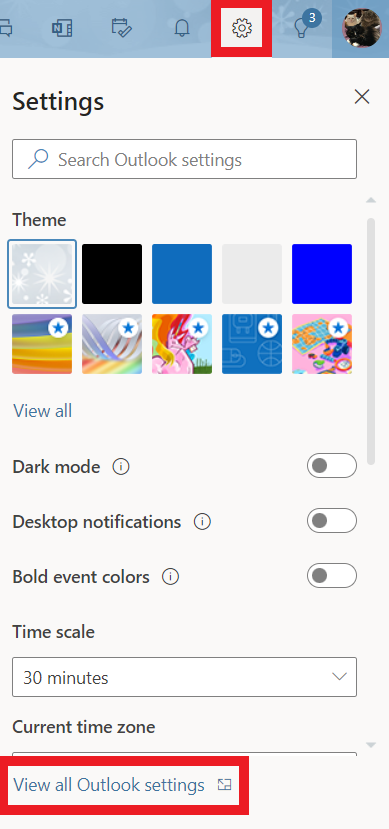The image size is (389, 829).
Task: Open the lightbulb tips icon
Action: (x=302, y=27)
